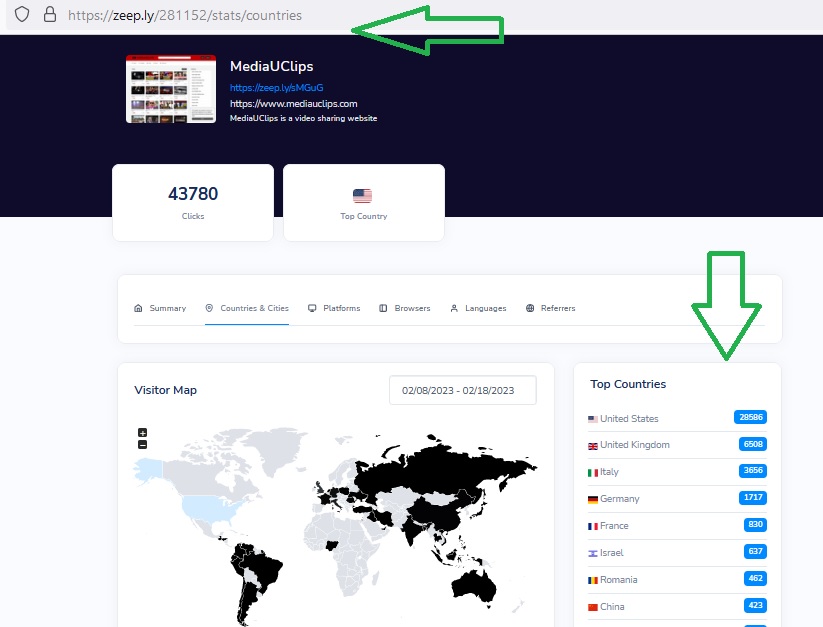The width and height of the screenshot is (823, 627).
Task: Click the 28586 United States count badge
Action: point(750,417)
